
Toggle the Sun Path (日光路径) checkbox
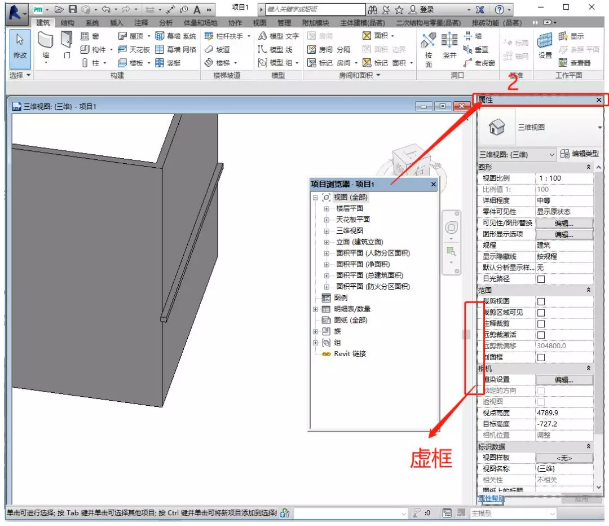541,279
